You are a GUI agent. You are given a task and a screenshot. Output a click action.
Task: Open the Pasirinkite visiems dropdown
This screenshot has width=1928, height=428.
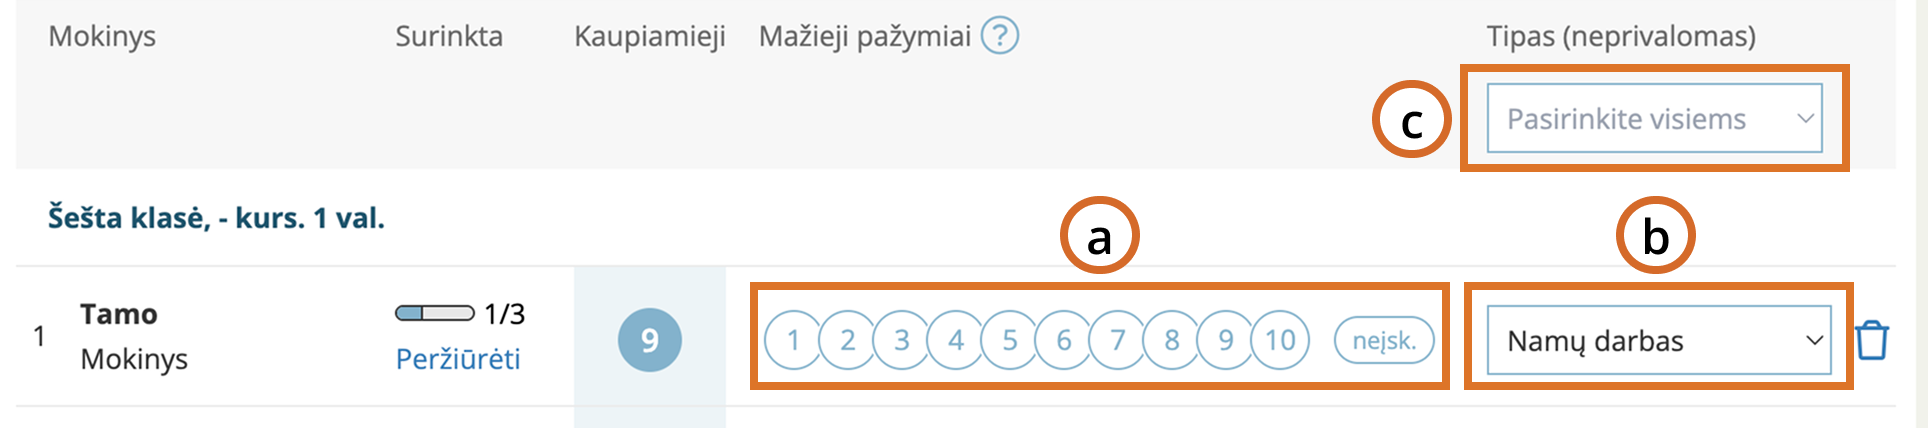pyautogui.click(x=1654, y=119)
